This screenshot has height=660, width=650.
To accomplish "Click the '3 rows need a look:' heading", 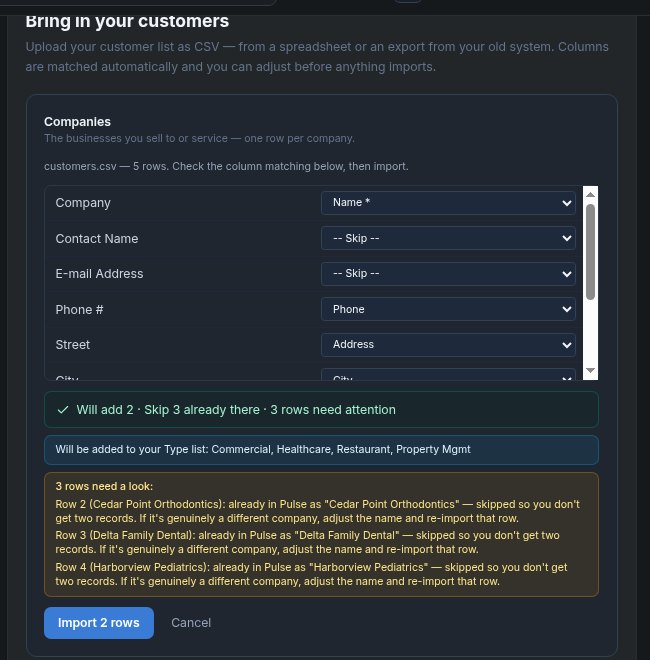I will coord(104,486).
